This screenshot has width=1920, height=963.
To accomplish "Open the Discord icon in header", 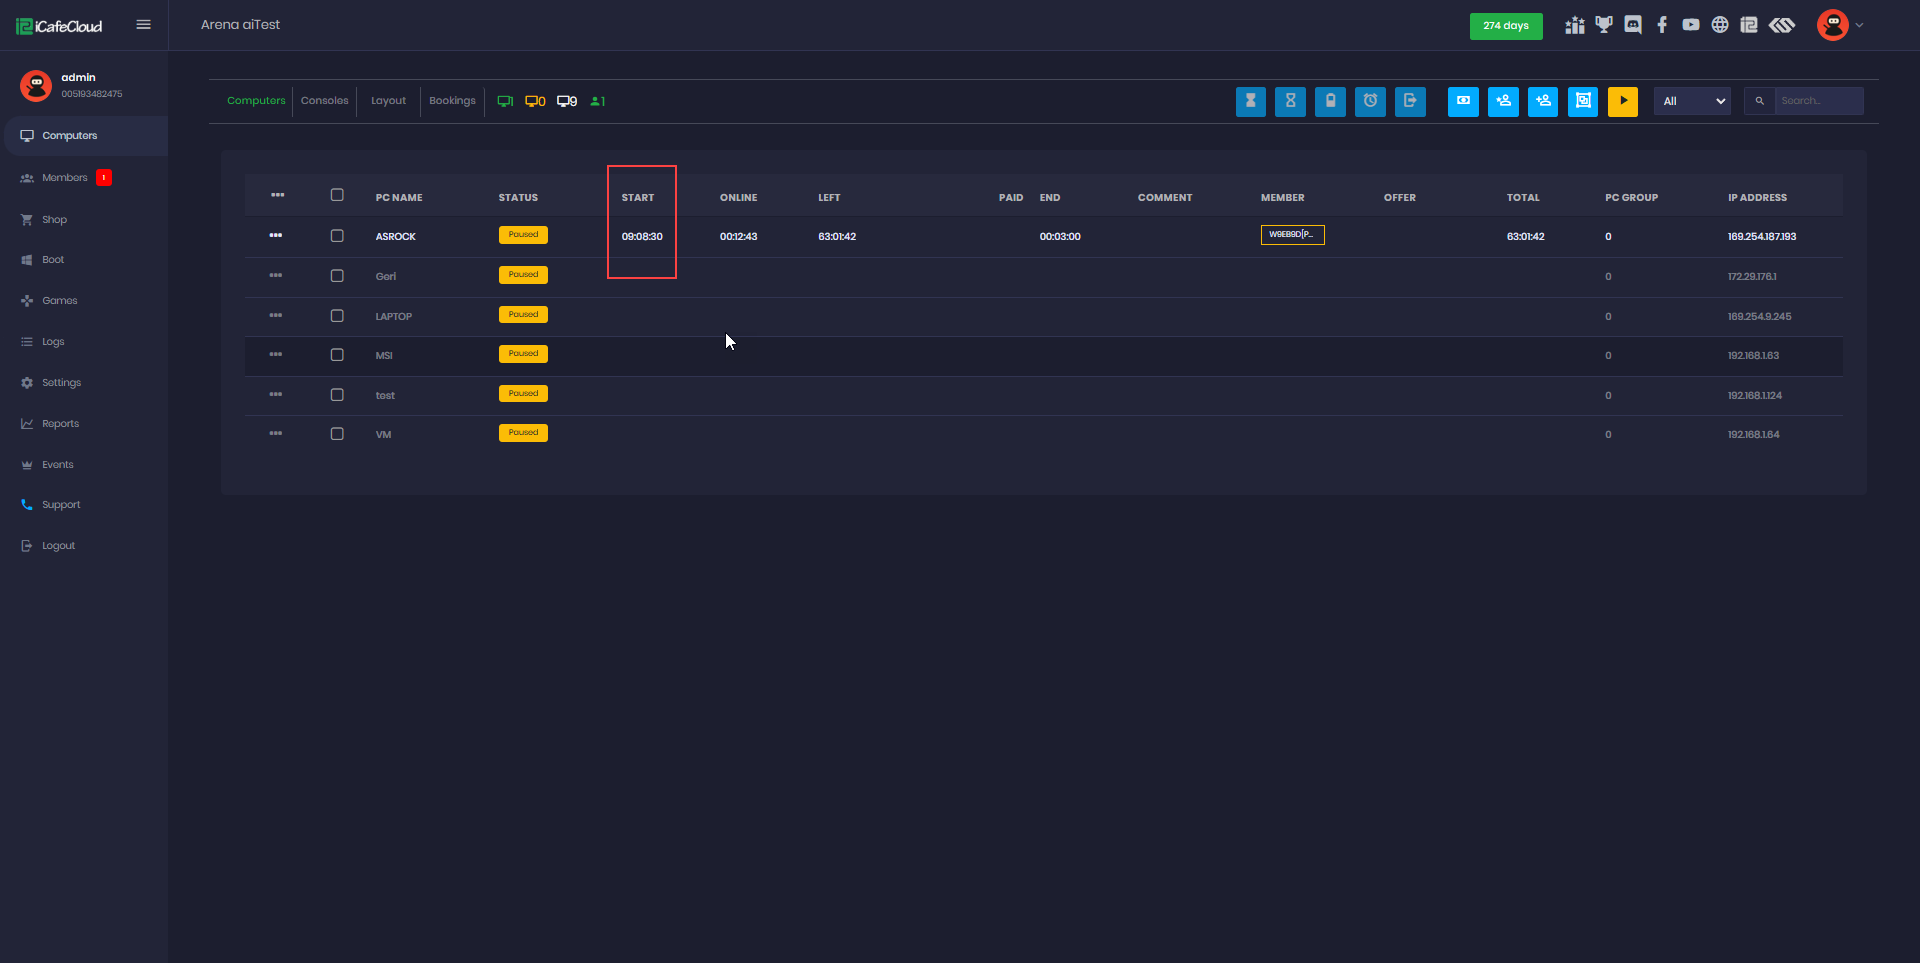I will (1633, 25).
